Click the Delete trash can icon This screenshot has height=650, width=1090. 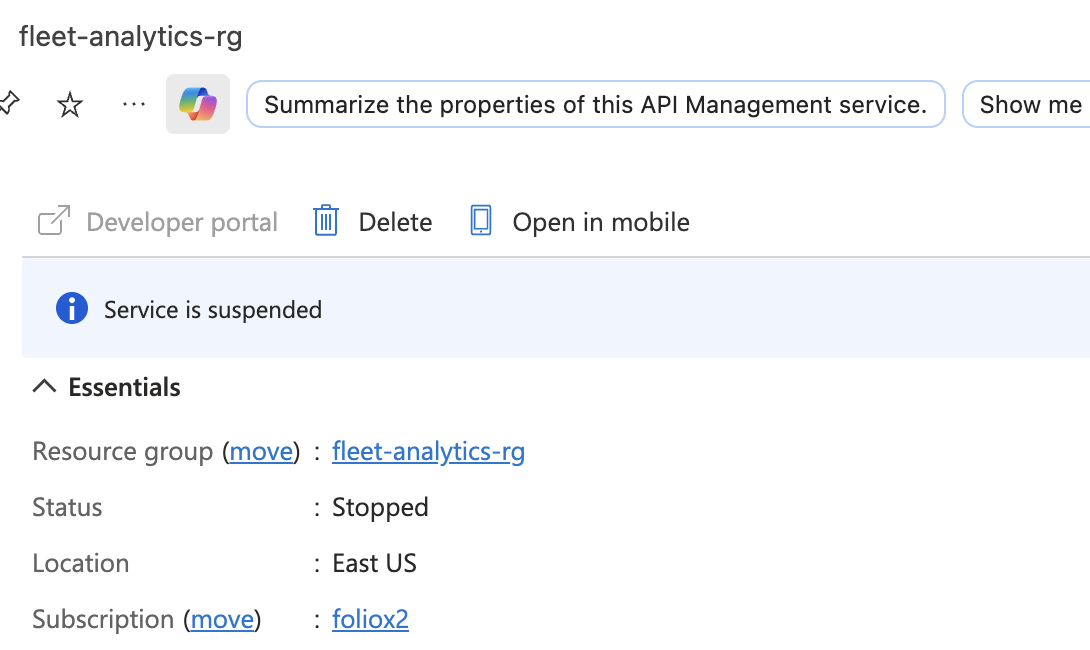325,221
